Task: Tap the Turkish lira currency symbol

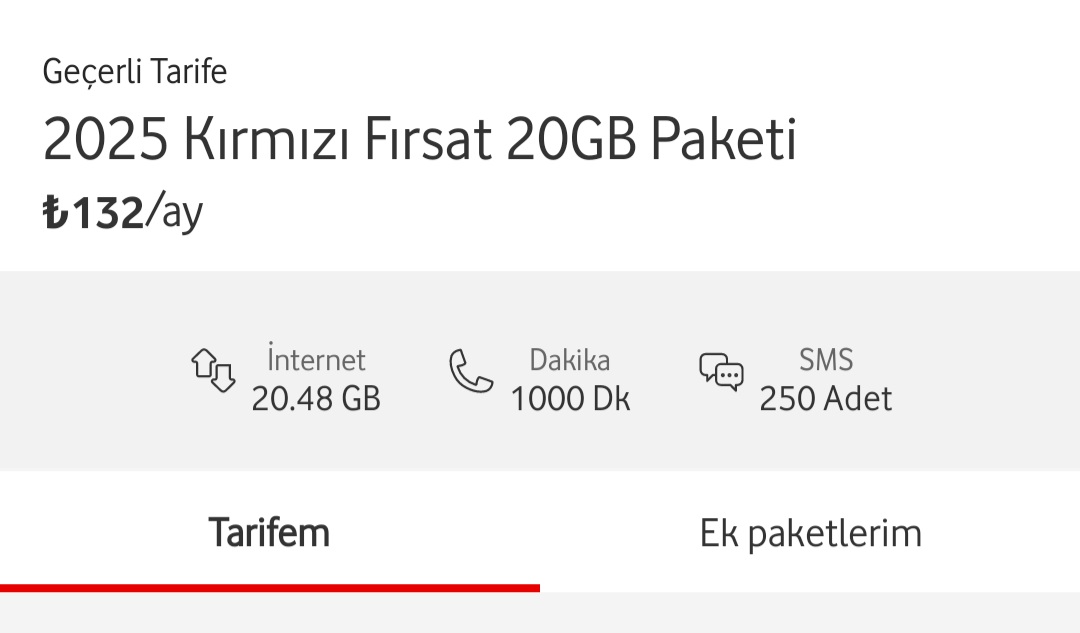Action: point(54,213)
